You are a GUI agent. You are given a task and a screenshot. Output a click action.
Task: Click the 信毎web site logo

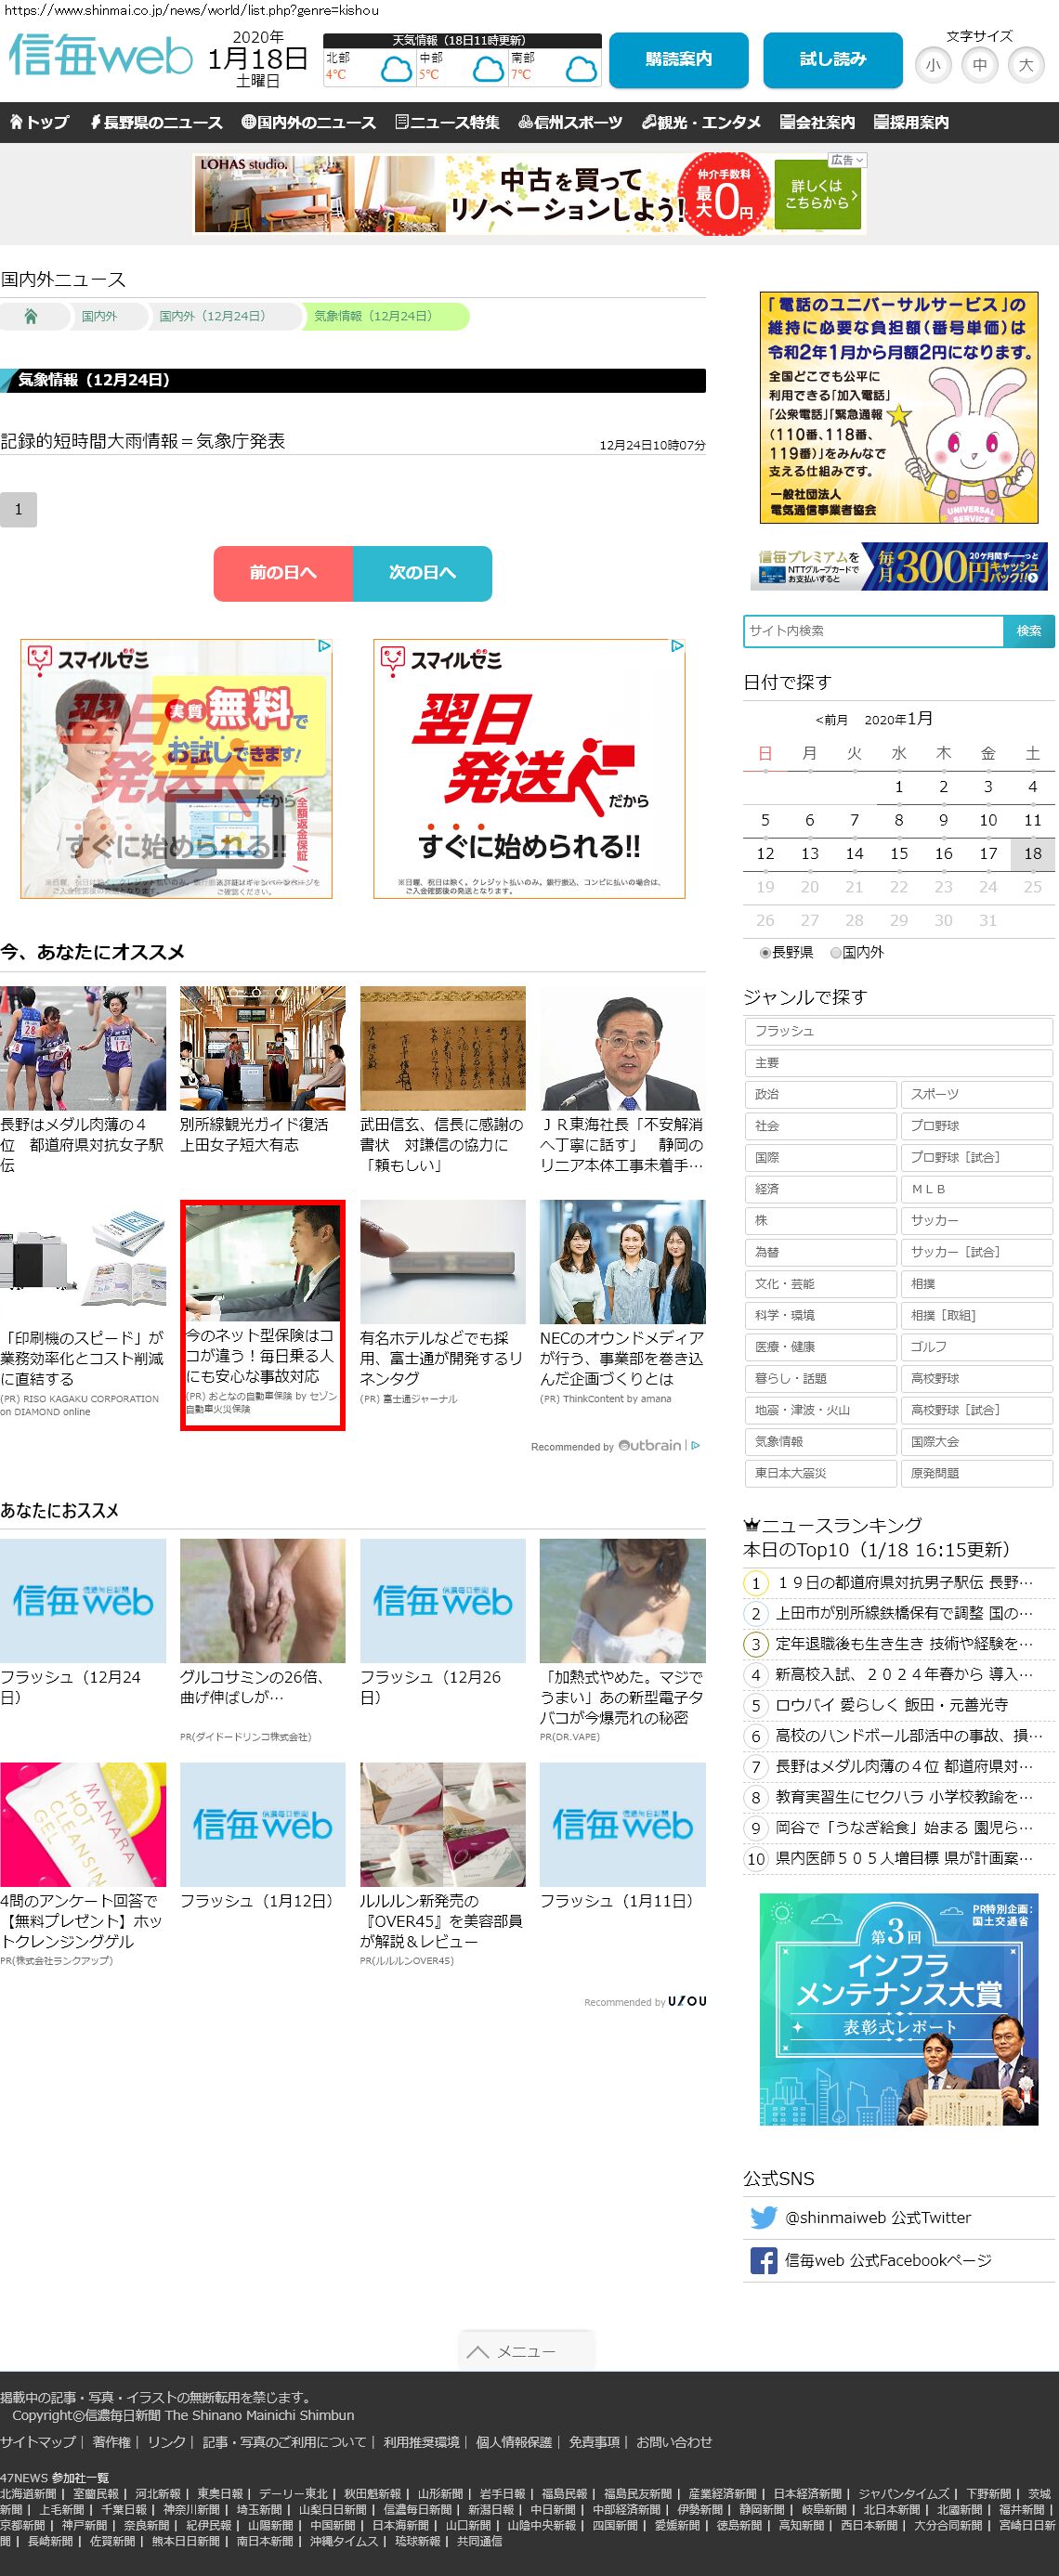point(100,56)
